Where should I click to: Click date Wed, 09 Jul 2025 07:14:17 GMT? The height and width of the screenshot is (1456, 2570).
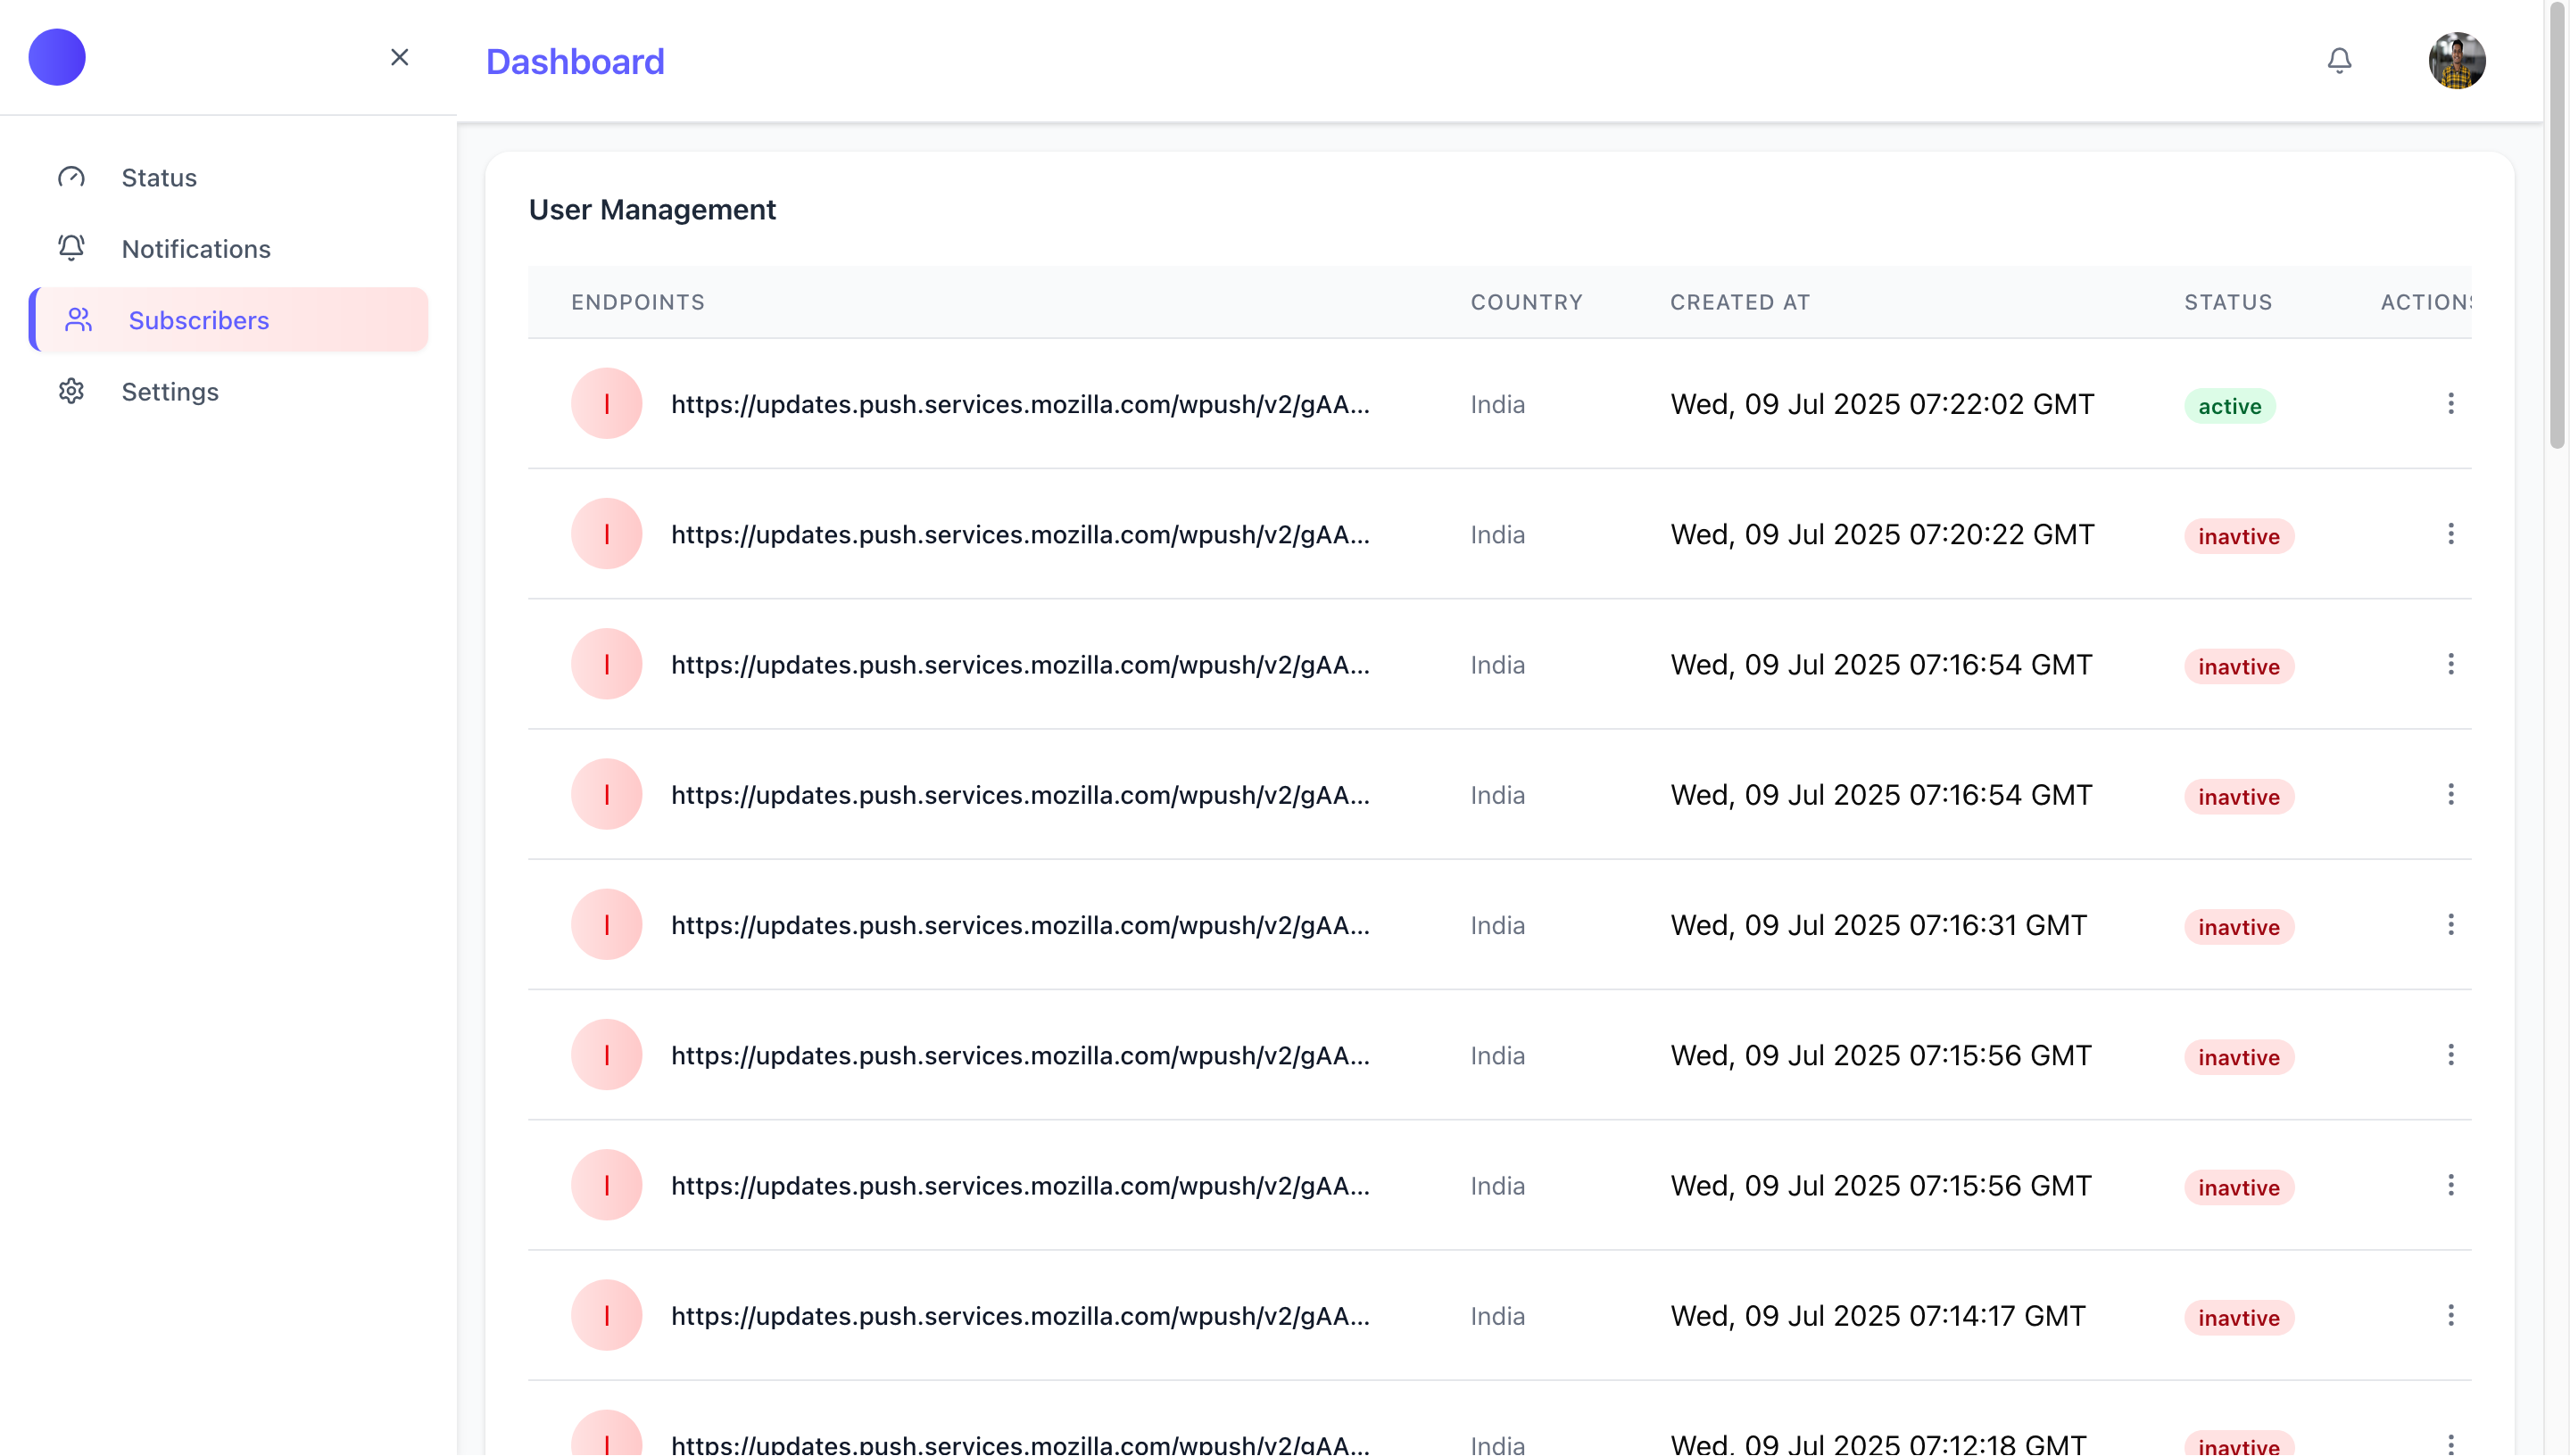1878,1316
